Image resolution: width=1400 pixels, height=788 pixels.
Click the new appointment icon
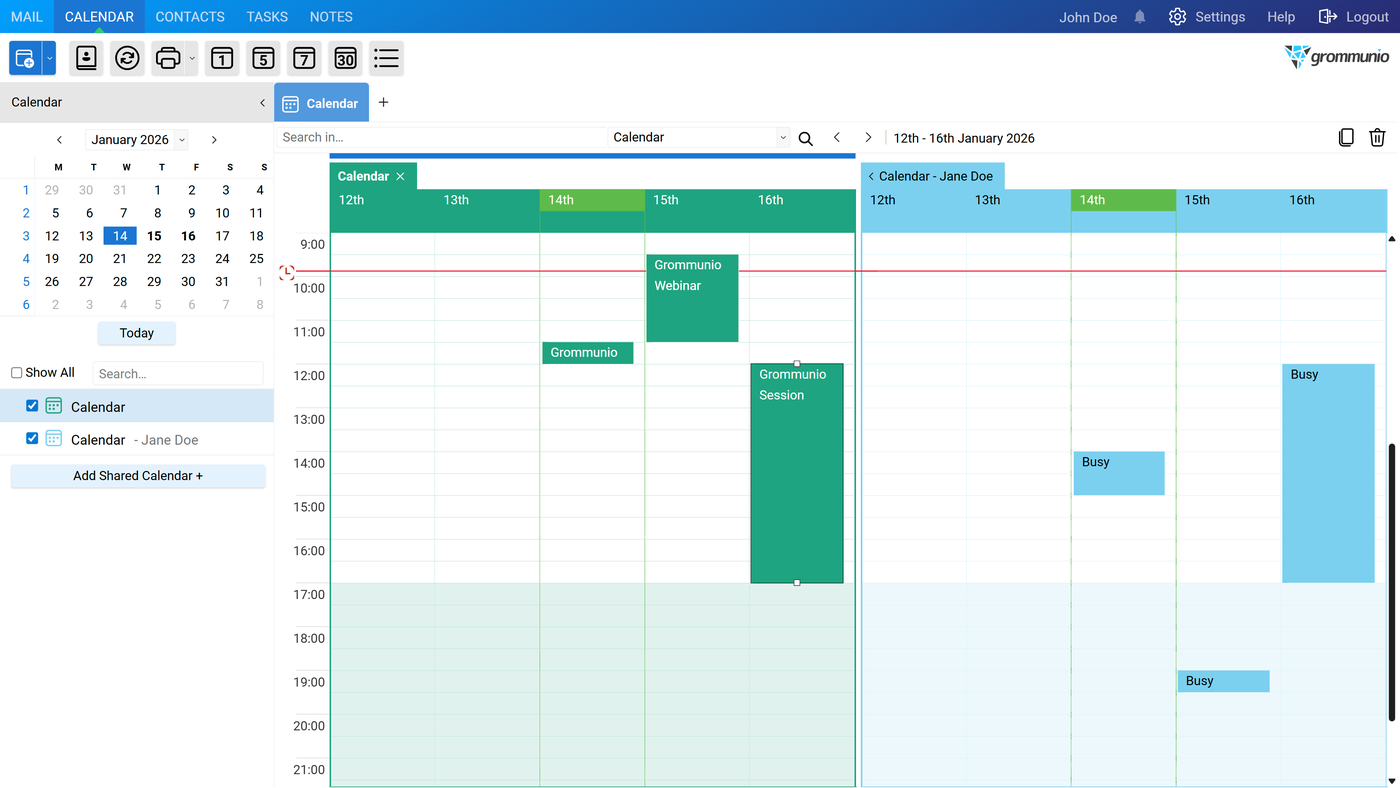25,59
